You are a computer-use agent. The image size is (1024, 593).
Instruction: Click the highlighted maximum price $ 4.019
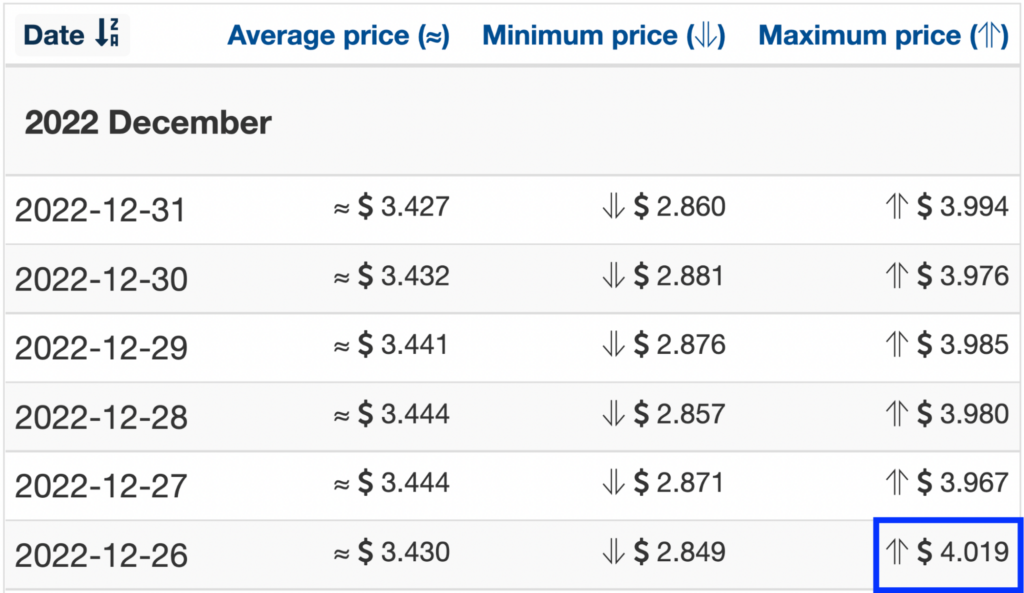[948, 554]
